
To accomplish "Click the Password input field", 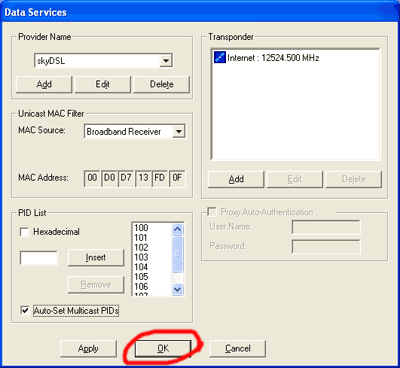I will [326, 247].
